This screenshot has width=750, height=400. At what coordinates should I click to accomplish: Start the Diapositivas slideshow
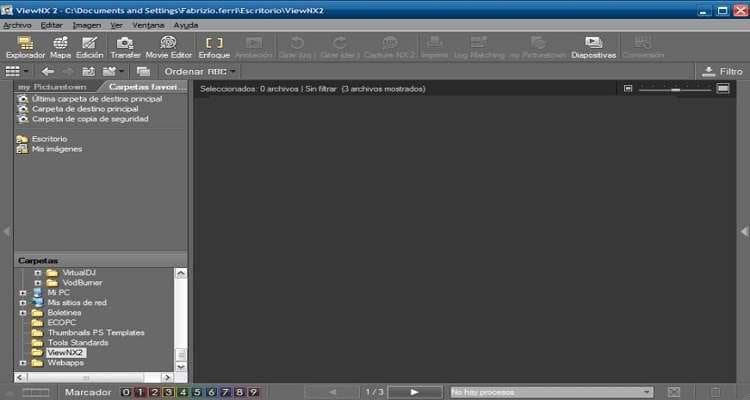point(594,47)
